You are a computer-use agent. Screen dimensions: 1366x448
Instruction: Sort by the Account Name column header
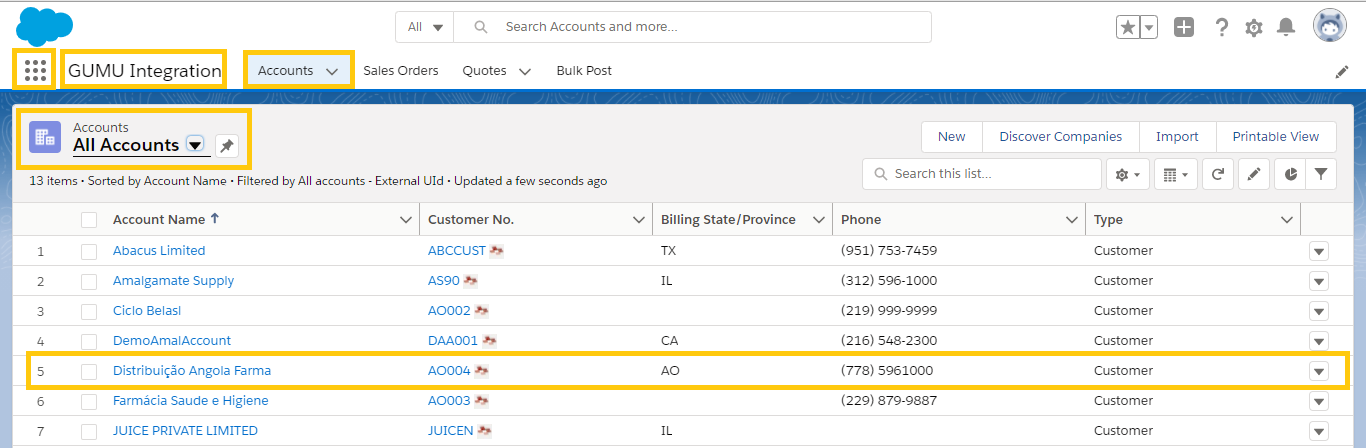(159, 220)
